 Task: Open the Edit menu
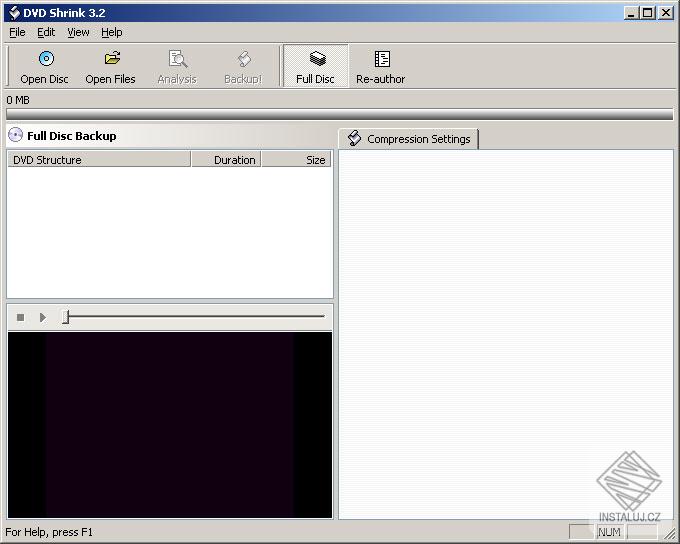[46, 33]
